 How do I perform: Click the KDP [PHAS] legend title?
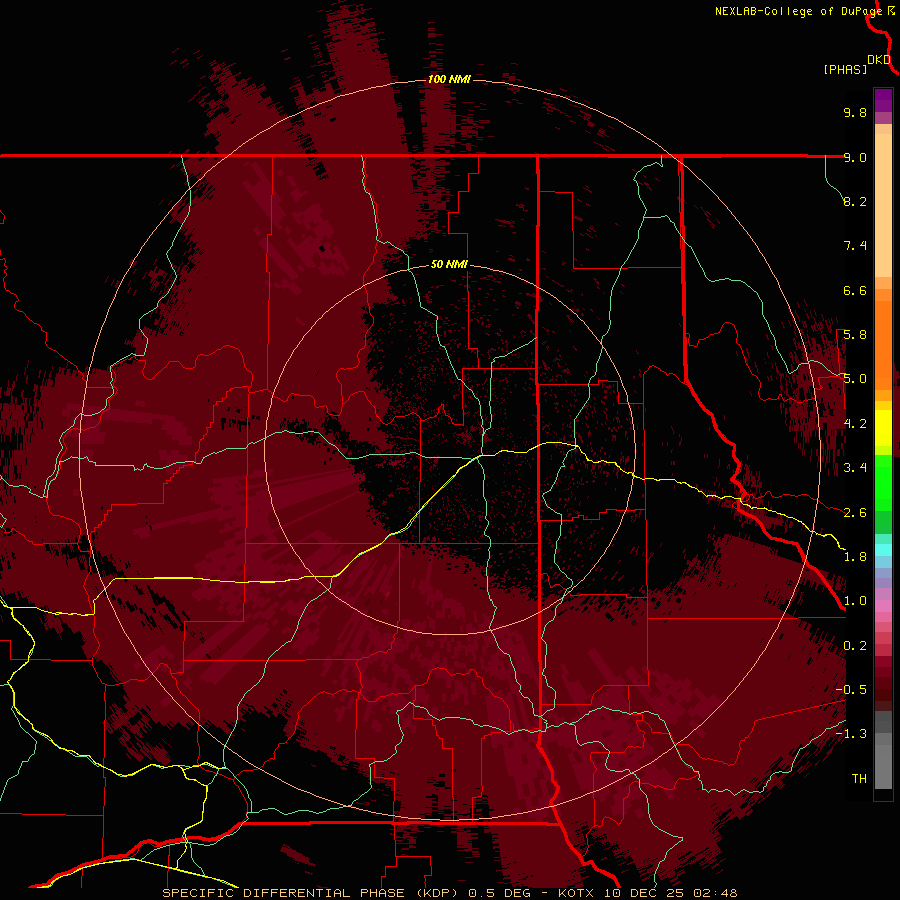point(845,69)
